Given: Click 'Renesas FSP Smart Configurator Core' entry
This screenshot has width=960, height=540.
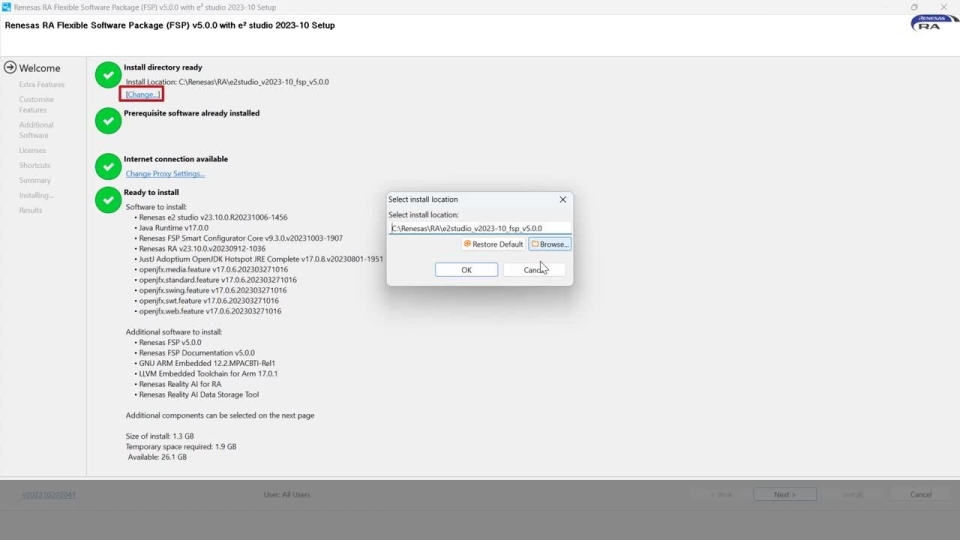Looking at the screenshot, I should point(241,238).
